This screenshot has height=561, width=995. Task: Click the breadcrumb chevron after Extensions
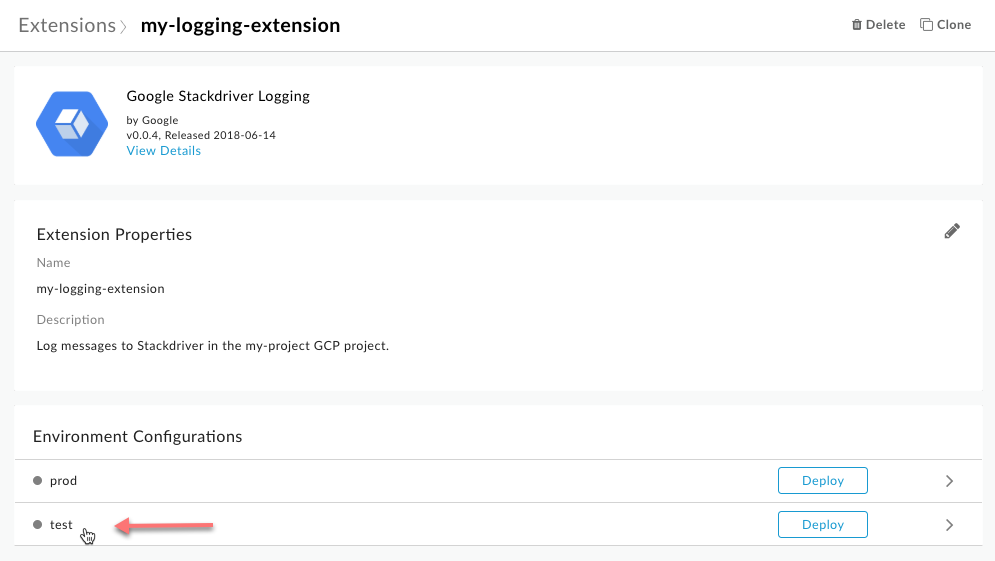coord(124,26)
